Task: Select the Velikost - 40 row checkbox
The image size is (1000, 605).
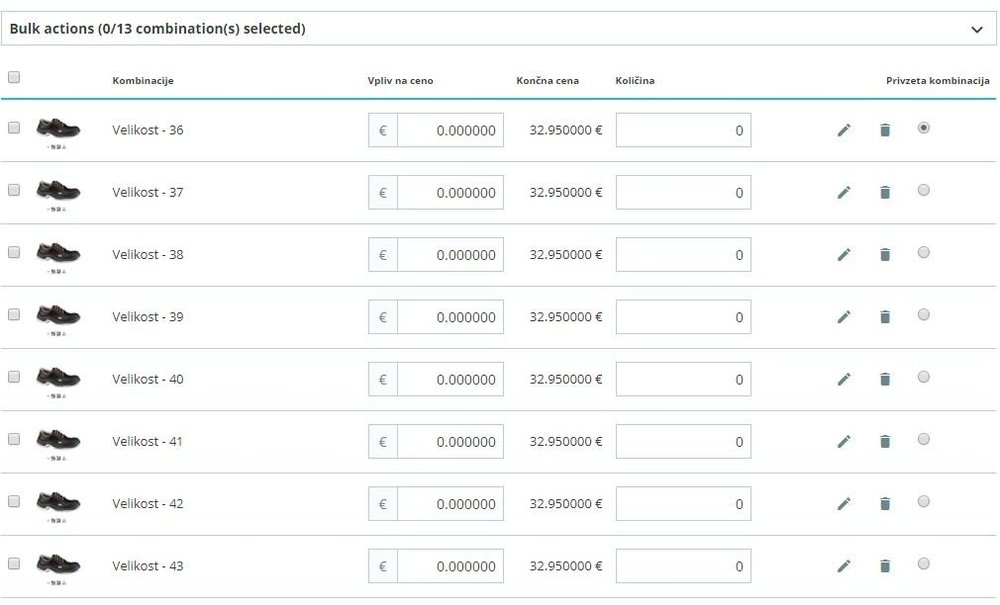Action: pyautogui.click(x=14, y=377)
